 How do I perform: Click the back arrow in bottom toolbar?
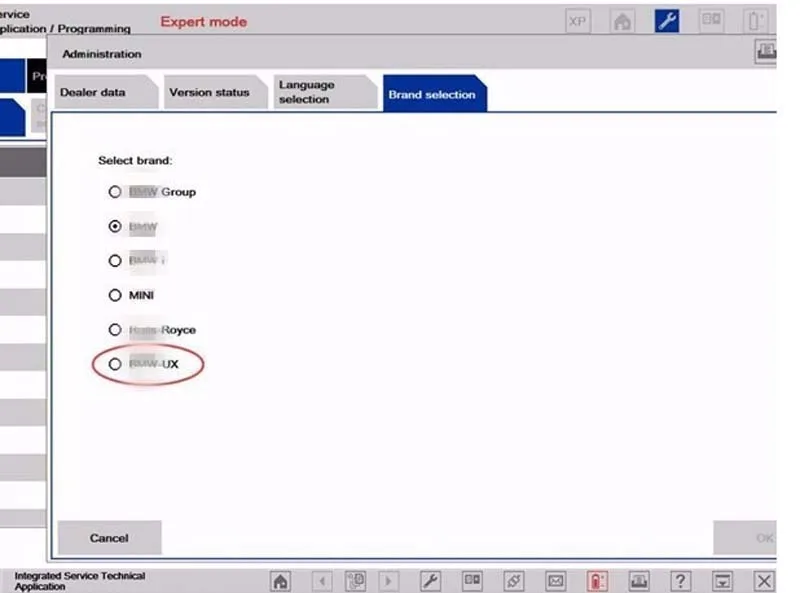[x=321, y=581]
